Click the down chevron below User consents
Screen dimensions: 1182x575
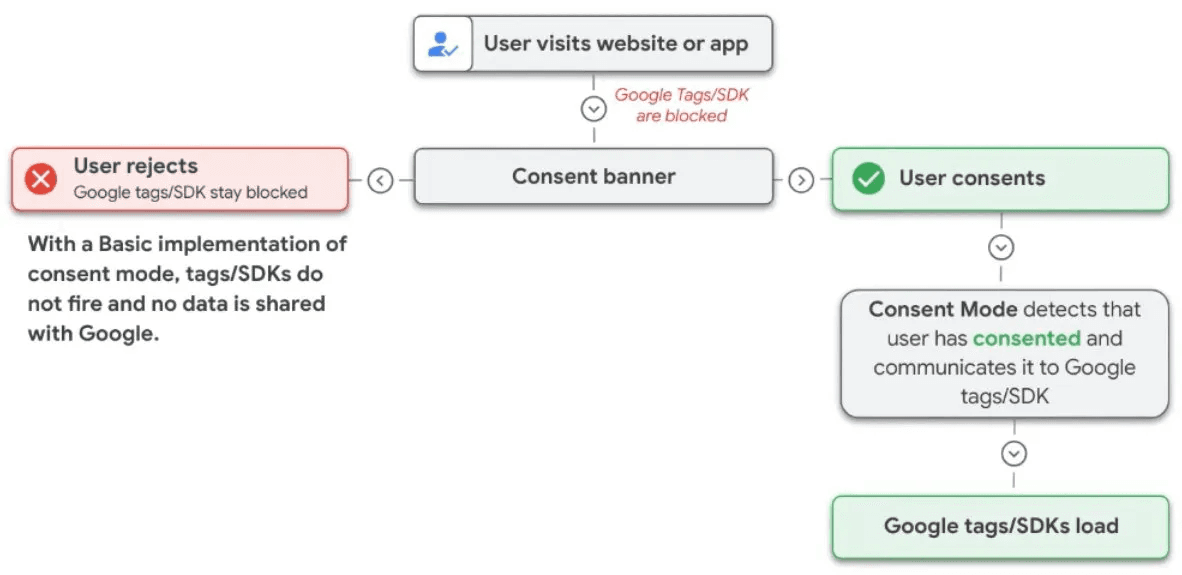tap(1001, 247)
